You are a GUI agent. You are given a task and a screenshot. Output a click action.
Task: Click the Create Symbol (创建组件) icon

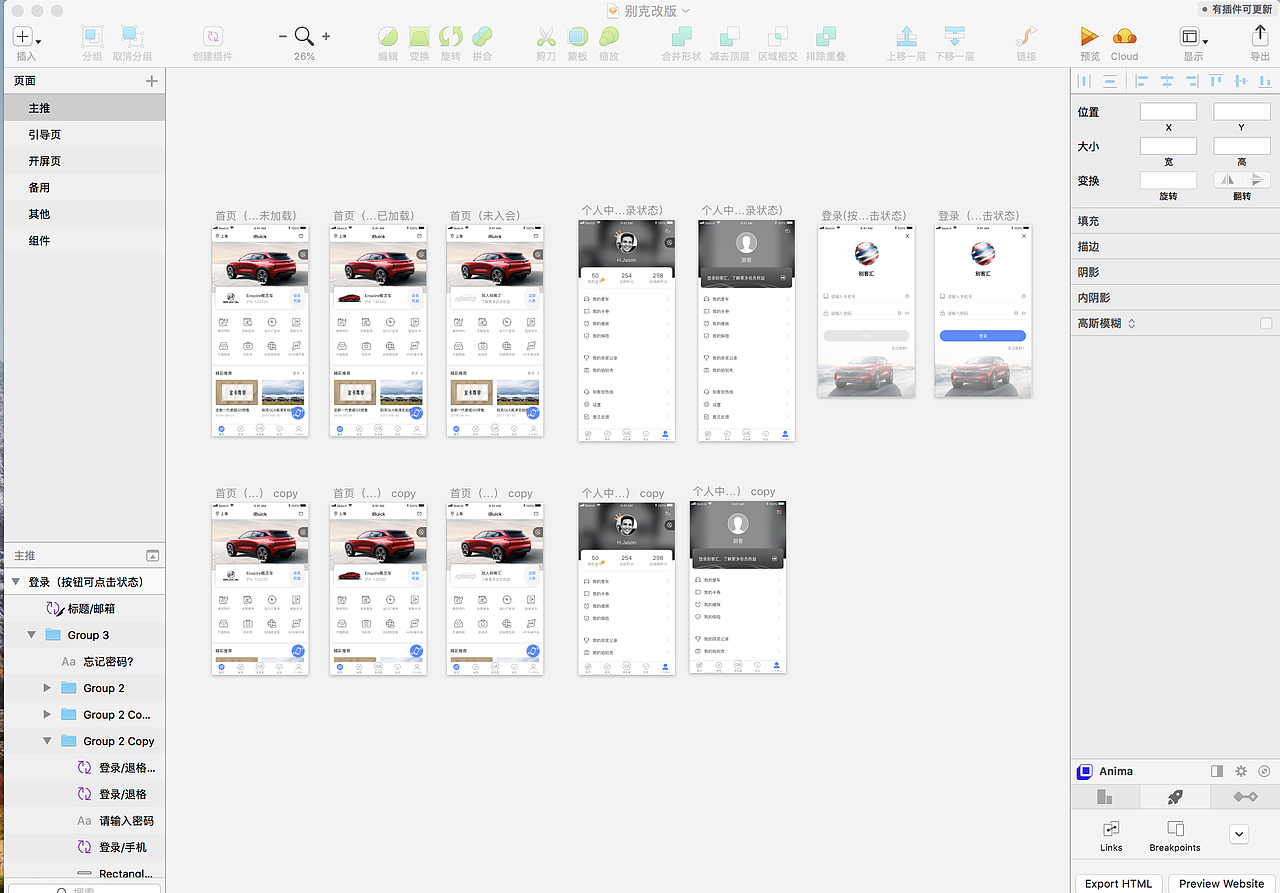coord(212,37)
